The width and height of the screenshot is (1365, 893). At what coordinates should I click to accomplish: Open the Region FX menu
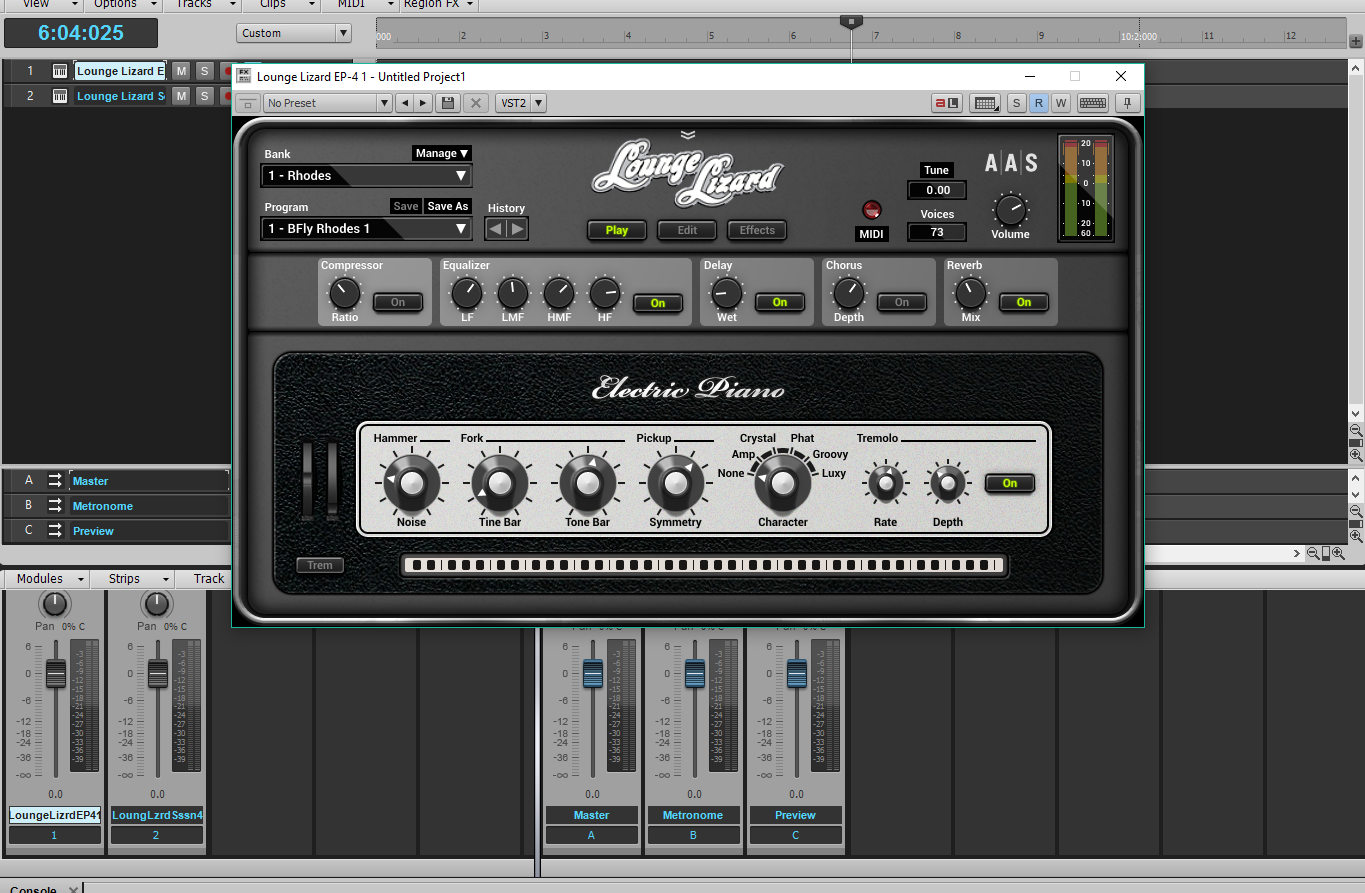(x=438, y=4)
